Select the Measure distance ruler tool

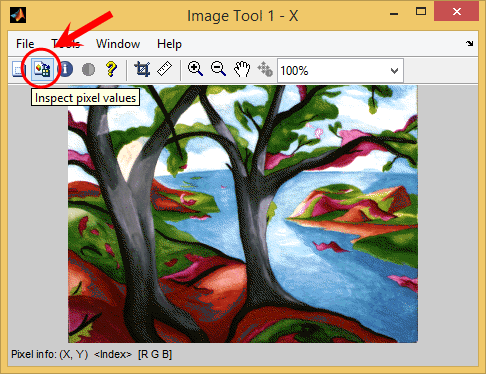[165, 69]
